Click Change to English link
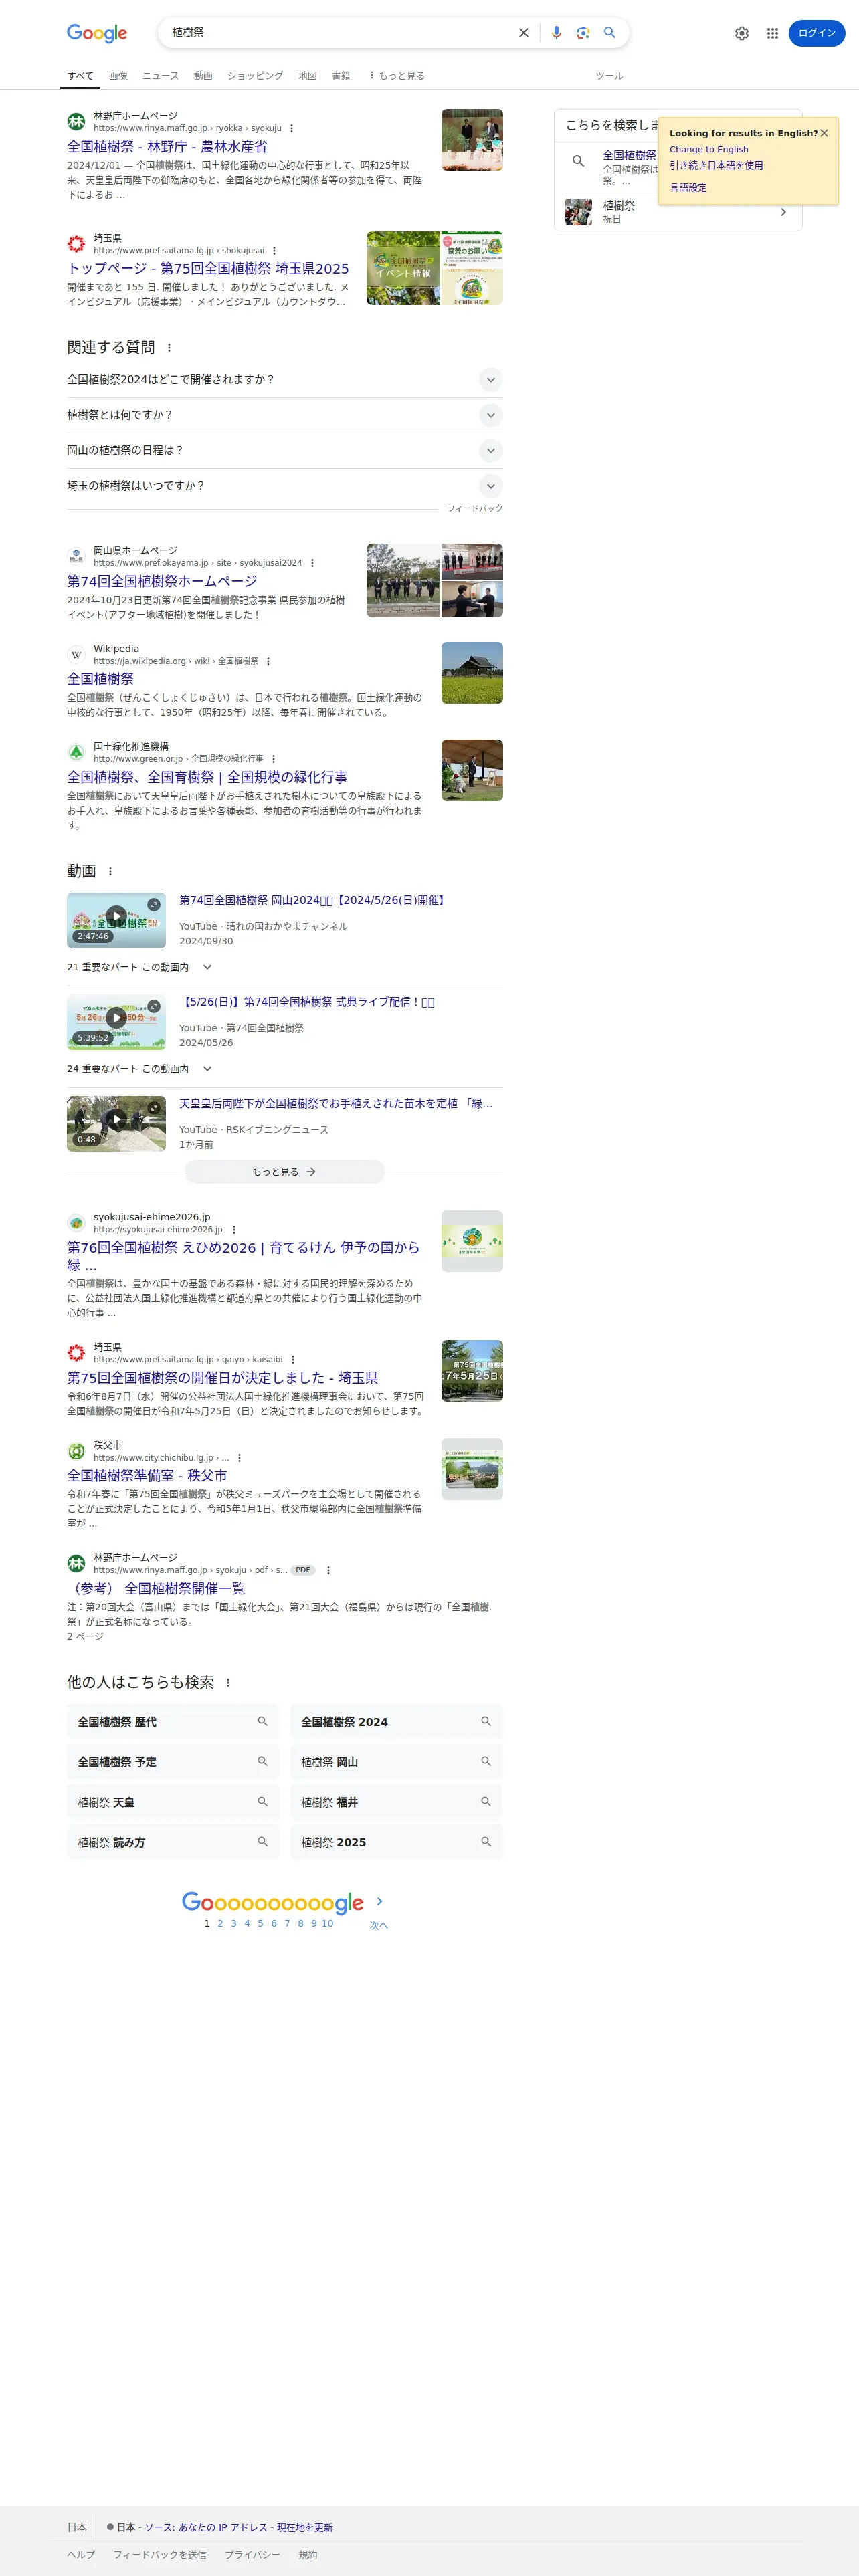Screen dimensions: 859x2576 point(709,150)
